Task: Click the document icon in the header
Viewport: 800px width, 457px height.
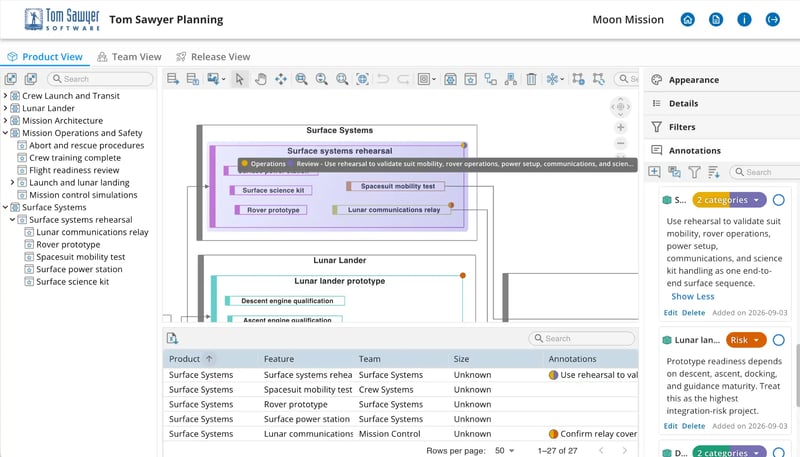Action: [x=716, y=20]
